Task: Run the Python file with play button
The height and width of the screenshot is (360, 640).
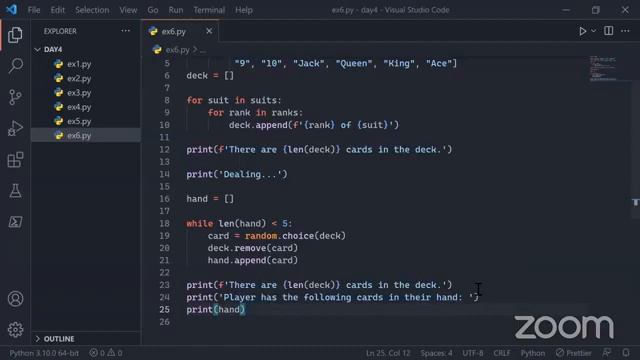Action: (x=582, y=31)
